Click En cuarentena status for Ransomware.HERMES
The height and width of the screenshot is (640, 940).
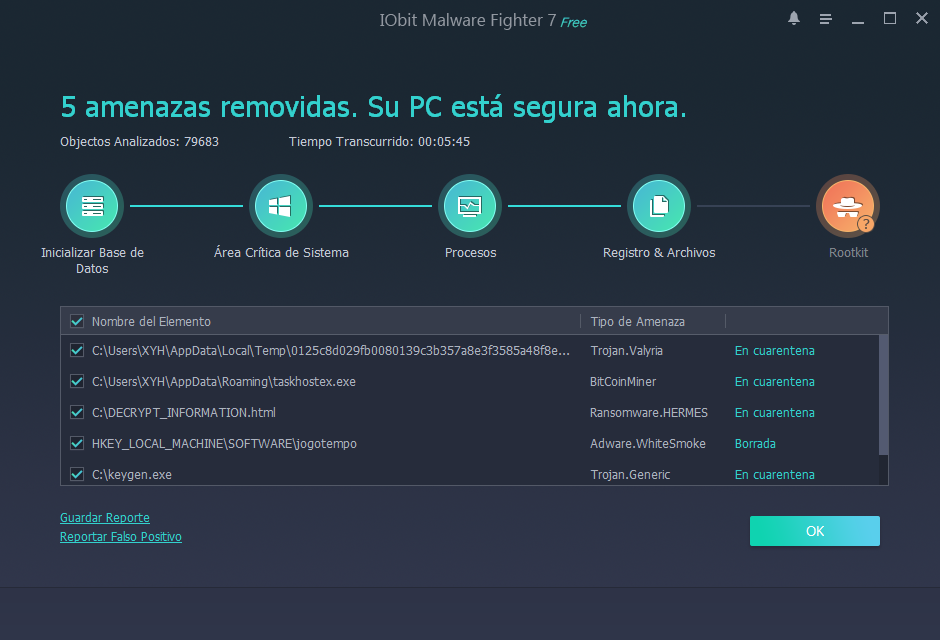(775, 412)
